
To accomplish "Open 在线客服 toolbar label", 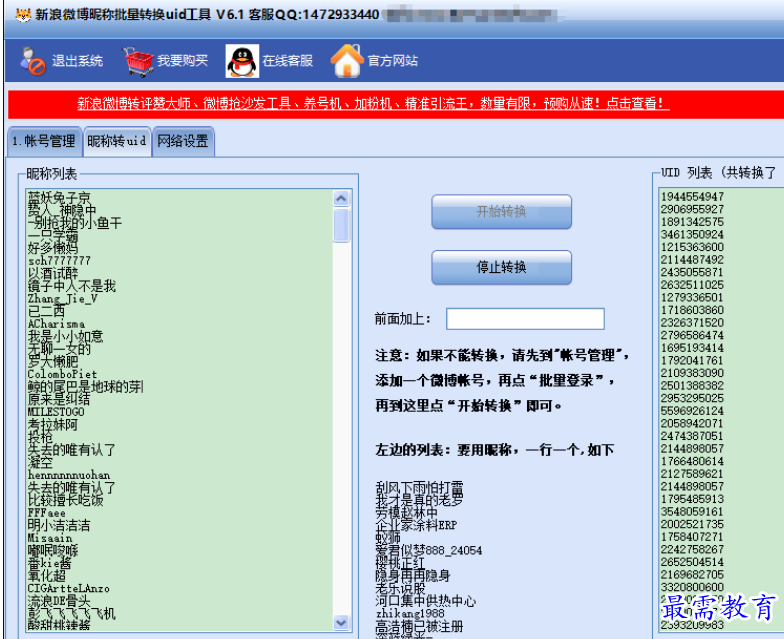I will tap(288, 61).
